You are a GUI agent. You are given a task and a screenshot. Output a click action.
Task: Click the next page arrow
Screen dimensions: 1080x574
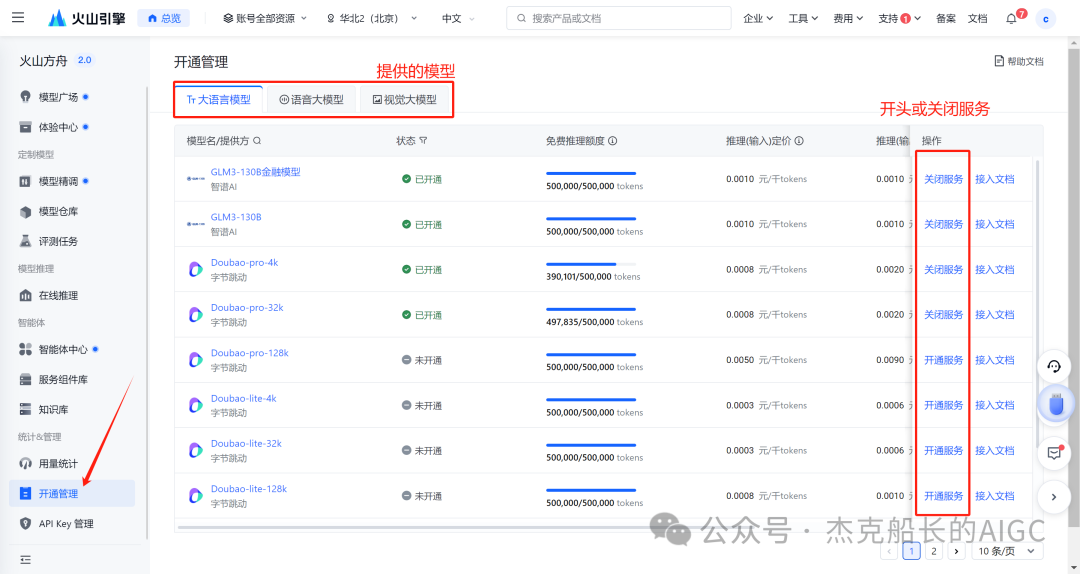click(956, 551)
